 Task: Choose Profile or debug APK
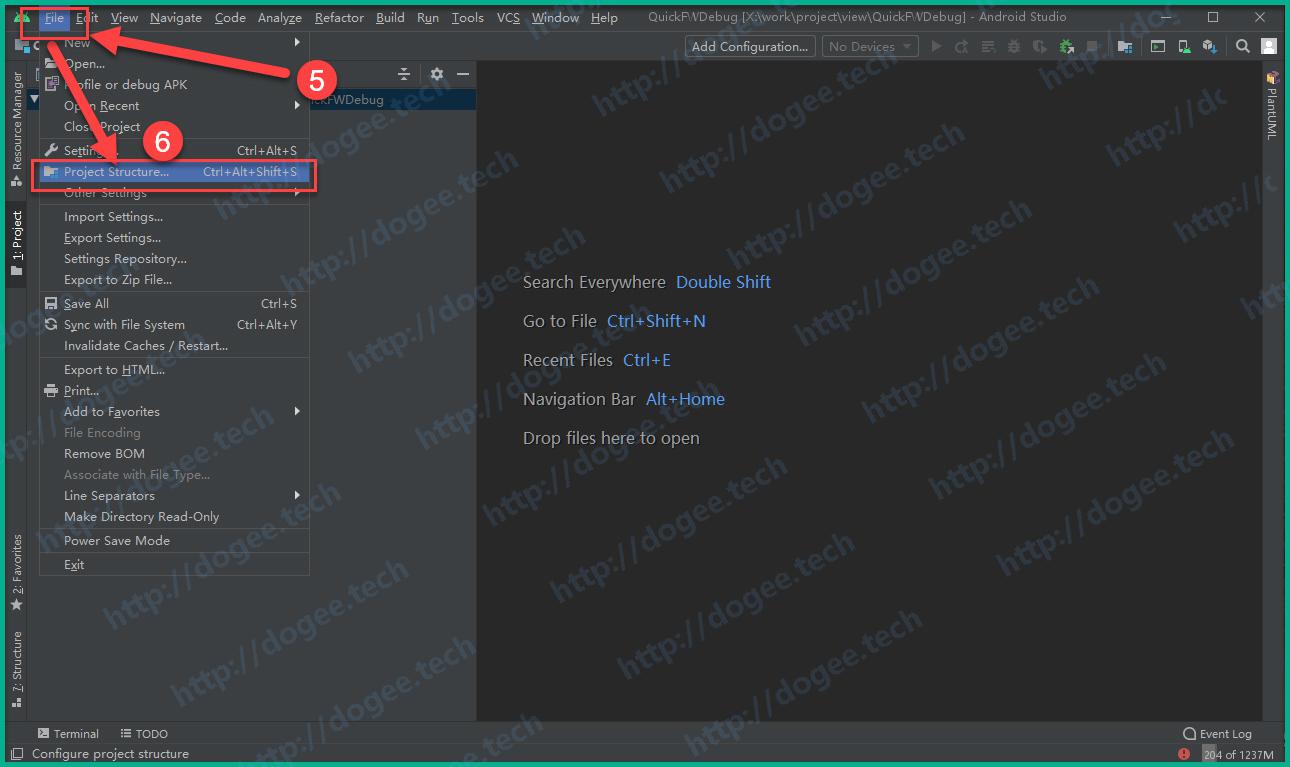(174, 85)
